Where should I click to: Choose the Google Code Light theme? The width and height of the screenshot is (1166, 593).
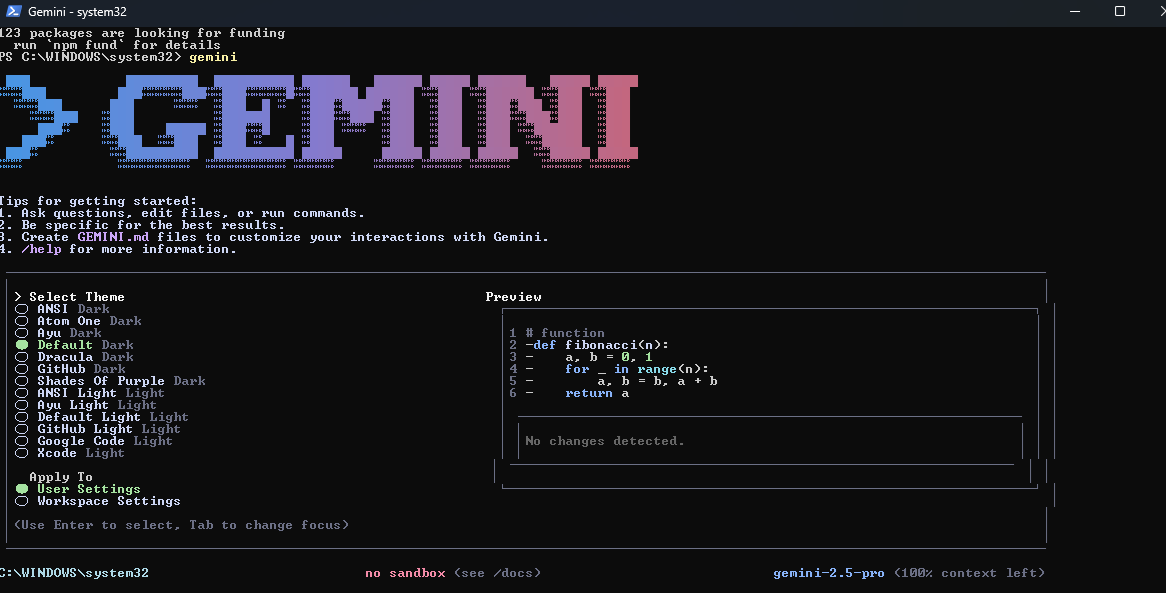click(94, 440)
